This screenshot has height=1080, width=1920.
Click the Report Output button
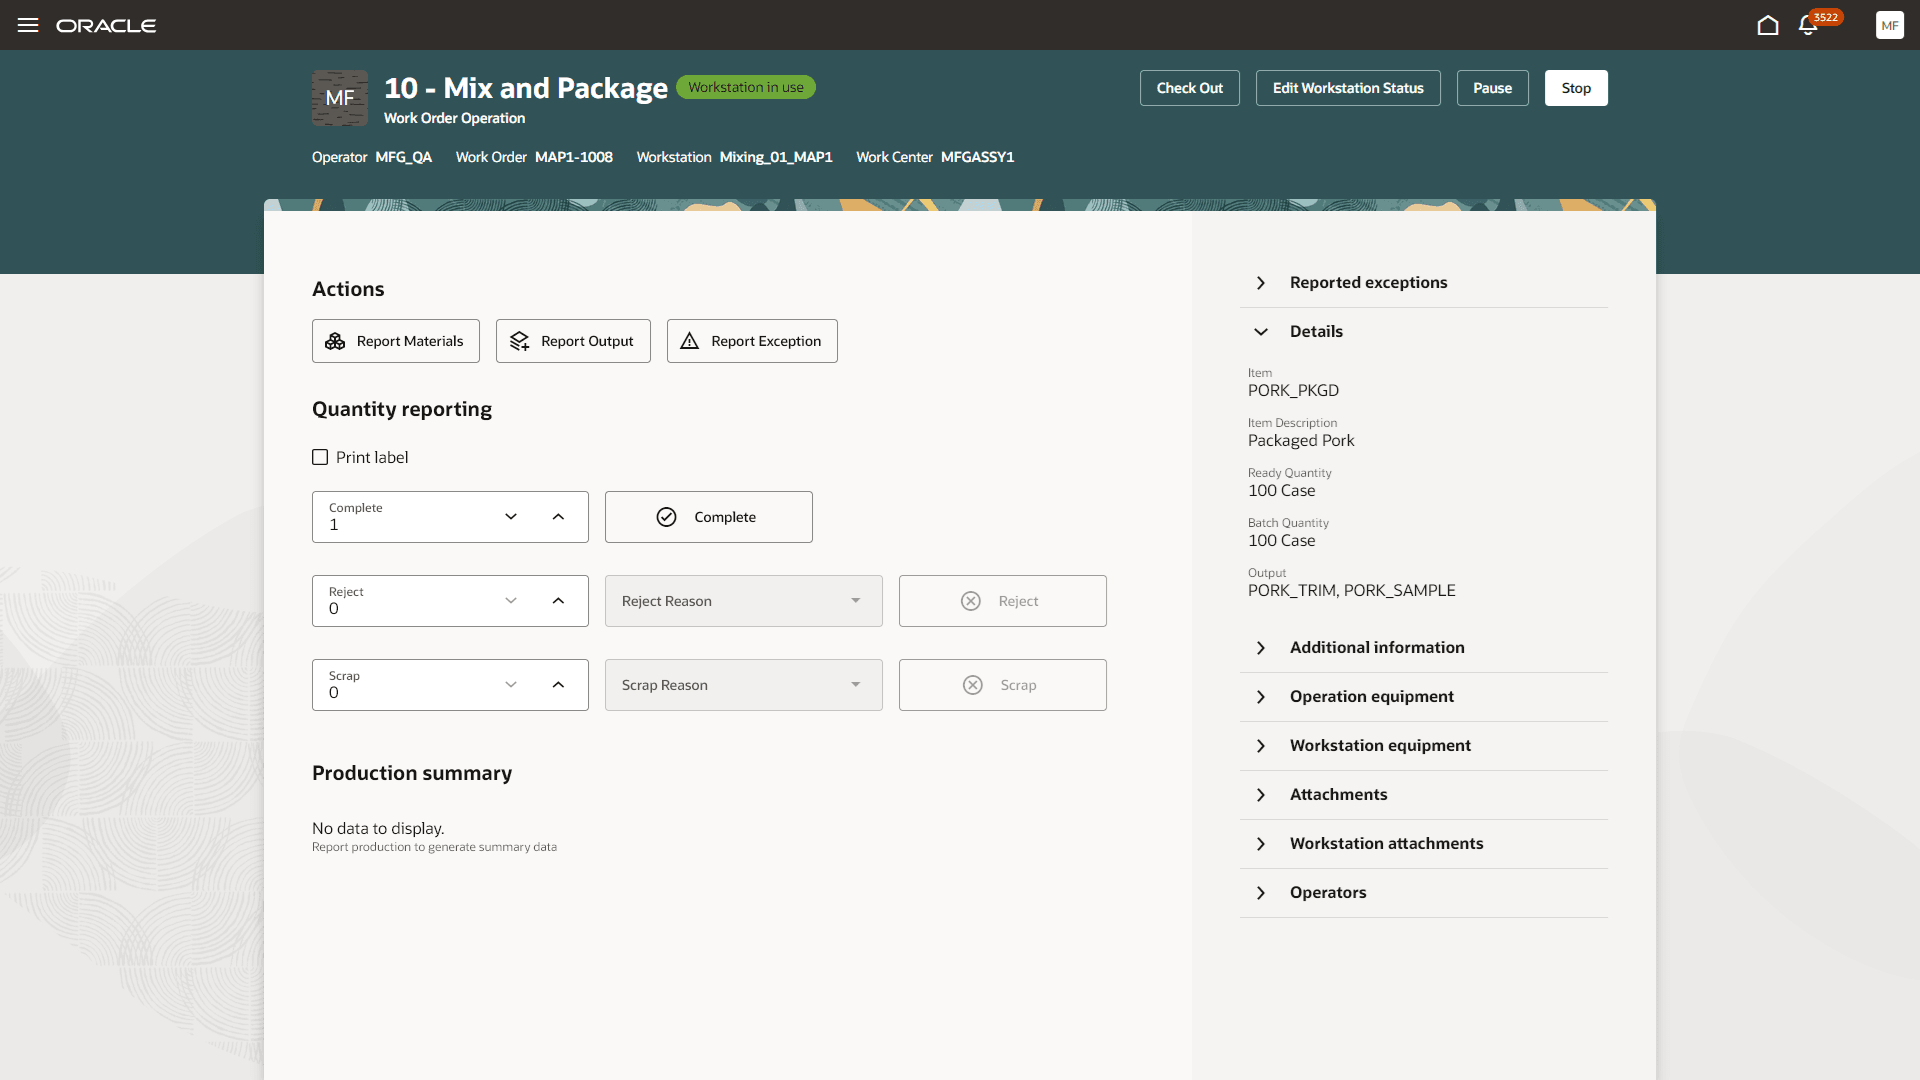click(x=573, y=341)
